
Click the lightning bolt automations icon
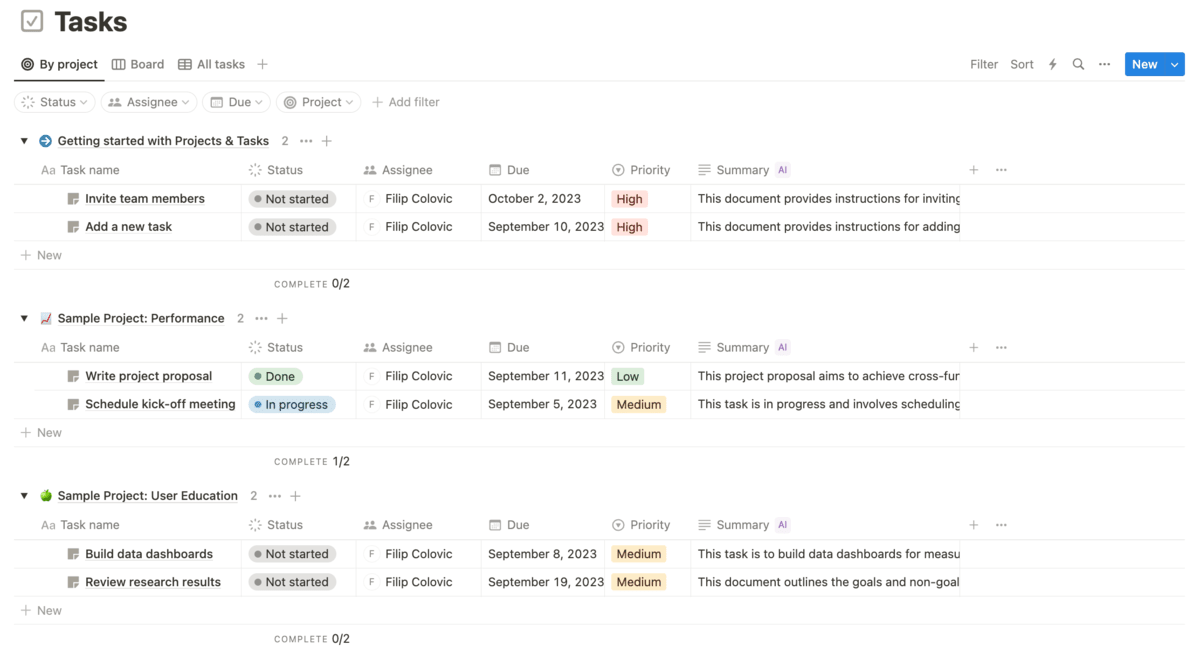1052,64
